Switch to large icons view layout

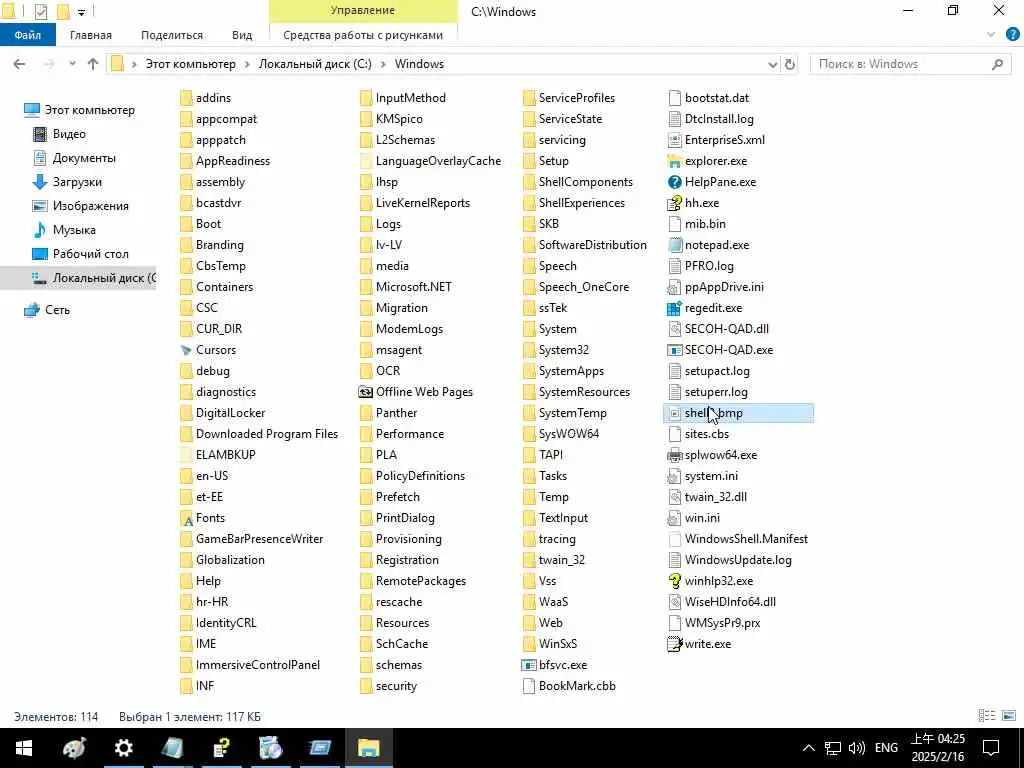pyautogui.click(x=1010, y=716)
